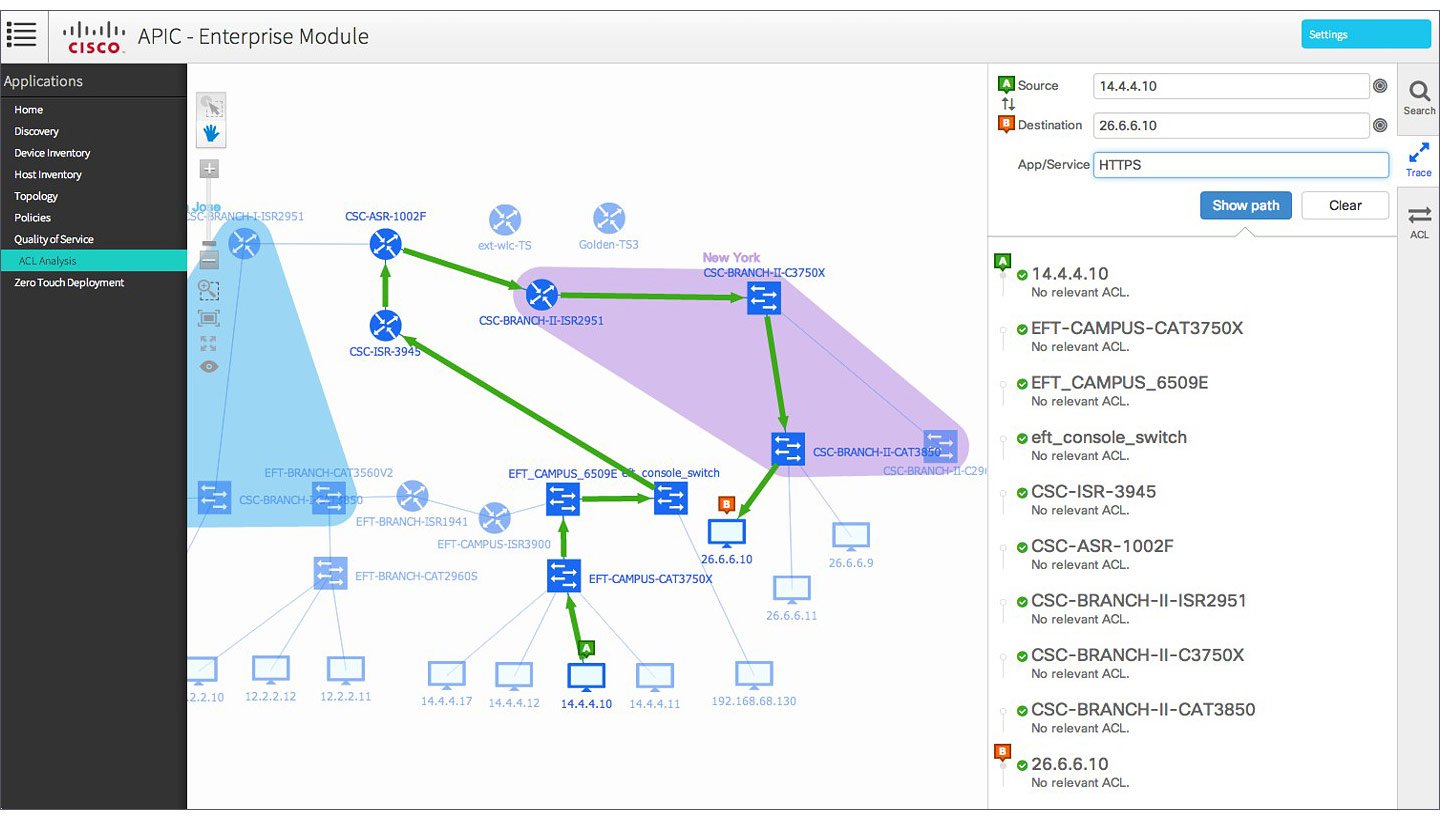Screen dimensions: 1440x820
Task: Select eft_console_switch node
Action: coord(670,498)
